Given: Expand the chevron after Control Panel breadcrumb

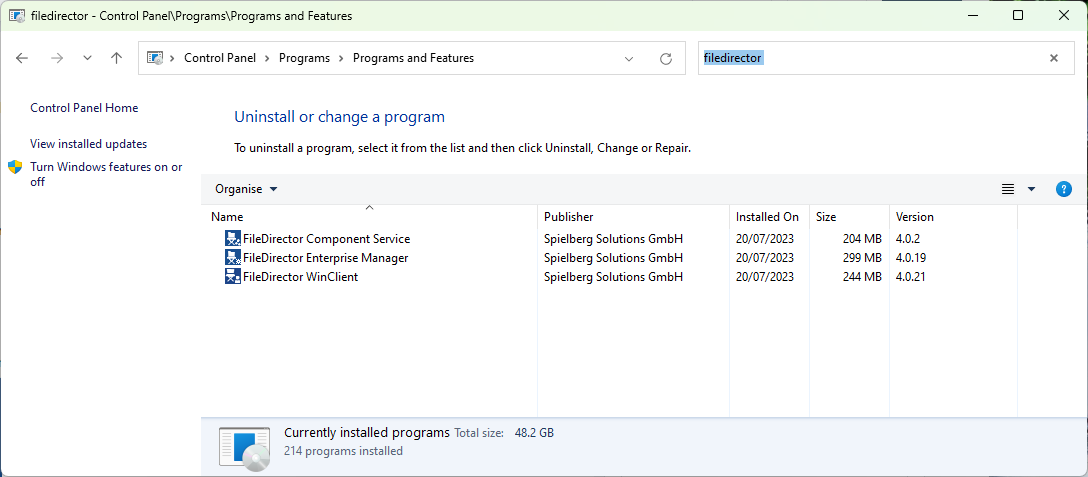Looking at the screenshot, I should point(267,58).
